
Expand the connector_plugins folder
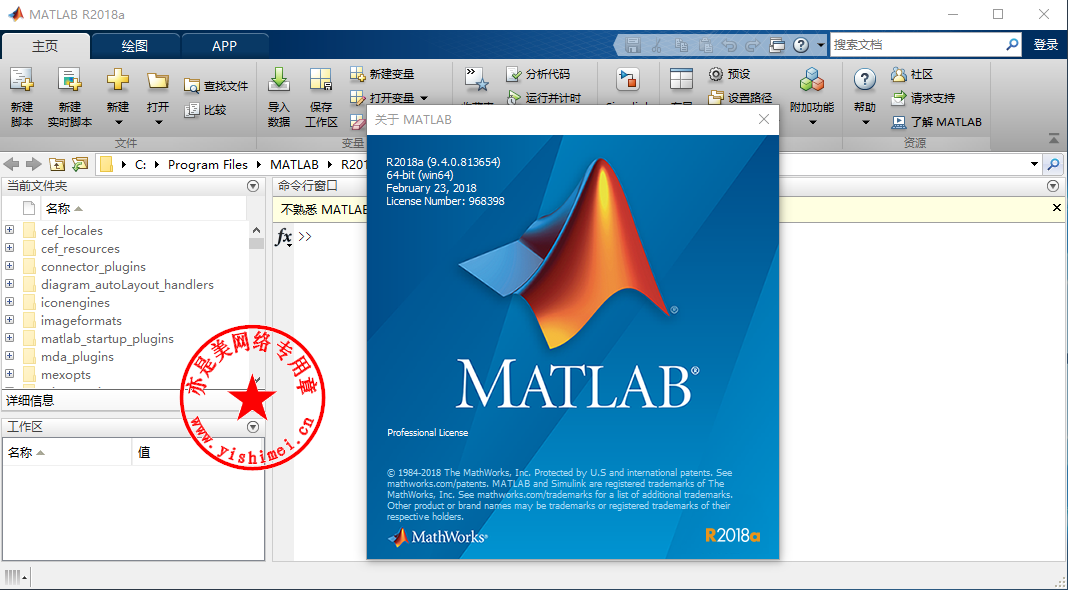(10, 266)
